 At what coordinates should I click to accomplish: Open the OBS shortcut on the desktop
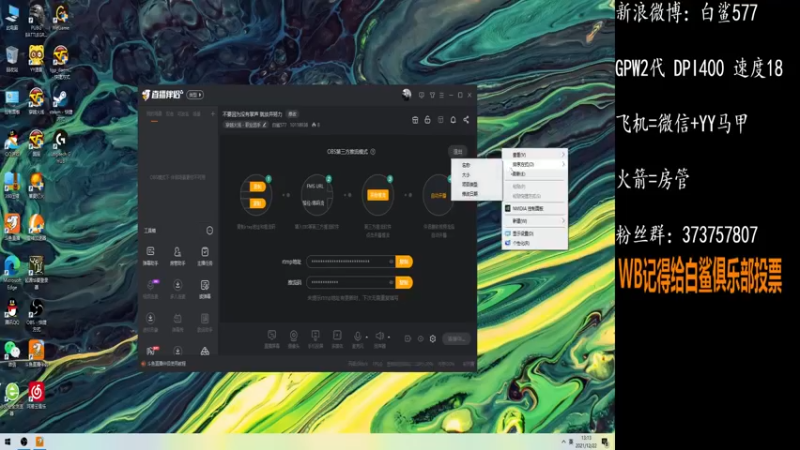coord(36,312)
